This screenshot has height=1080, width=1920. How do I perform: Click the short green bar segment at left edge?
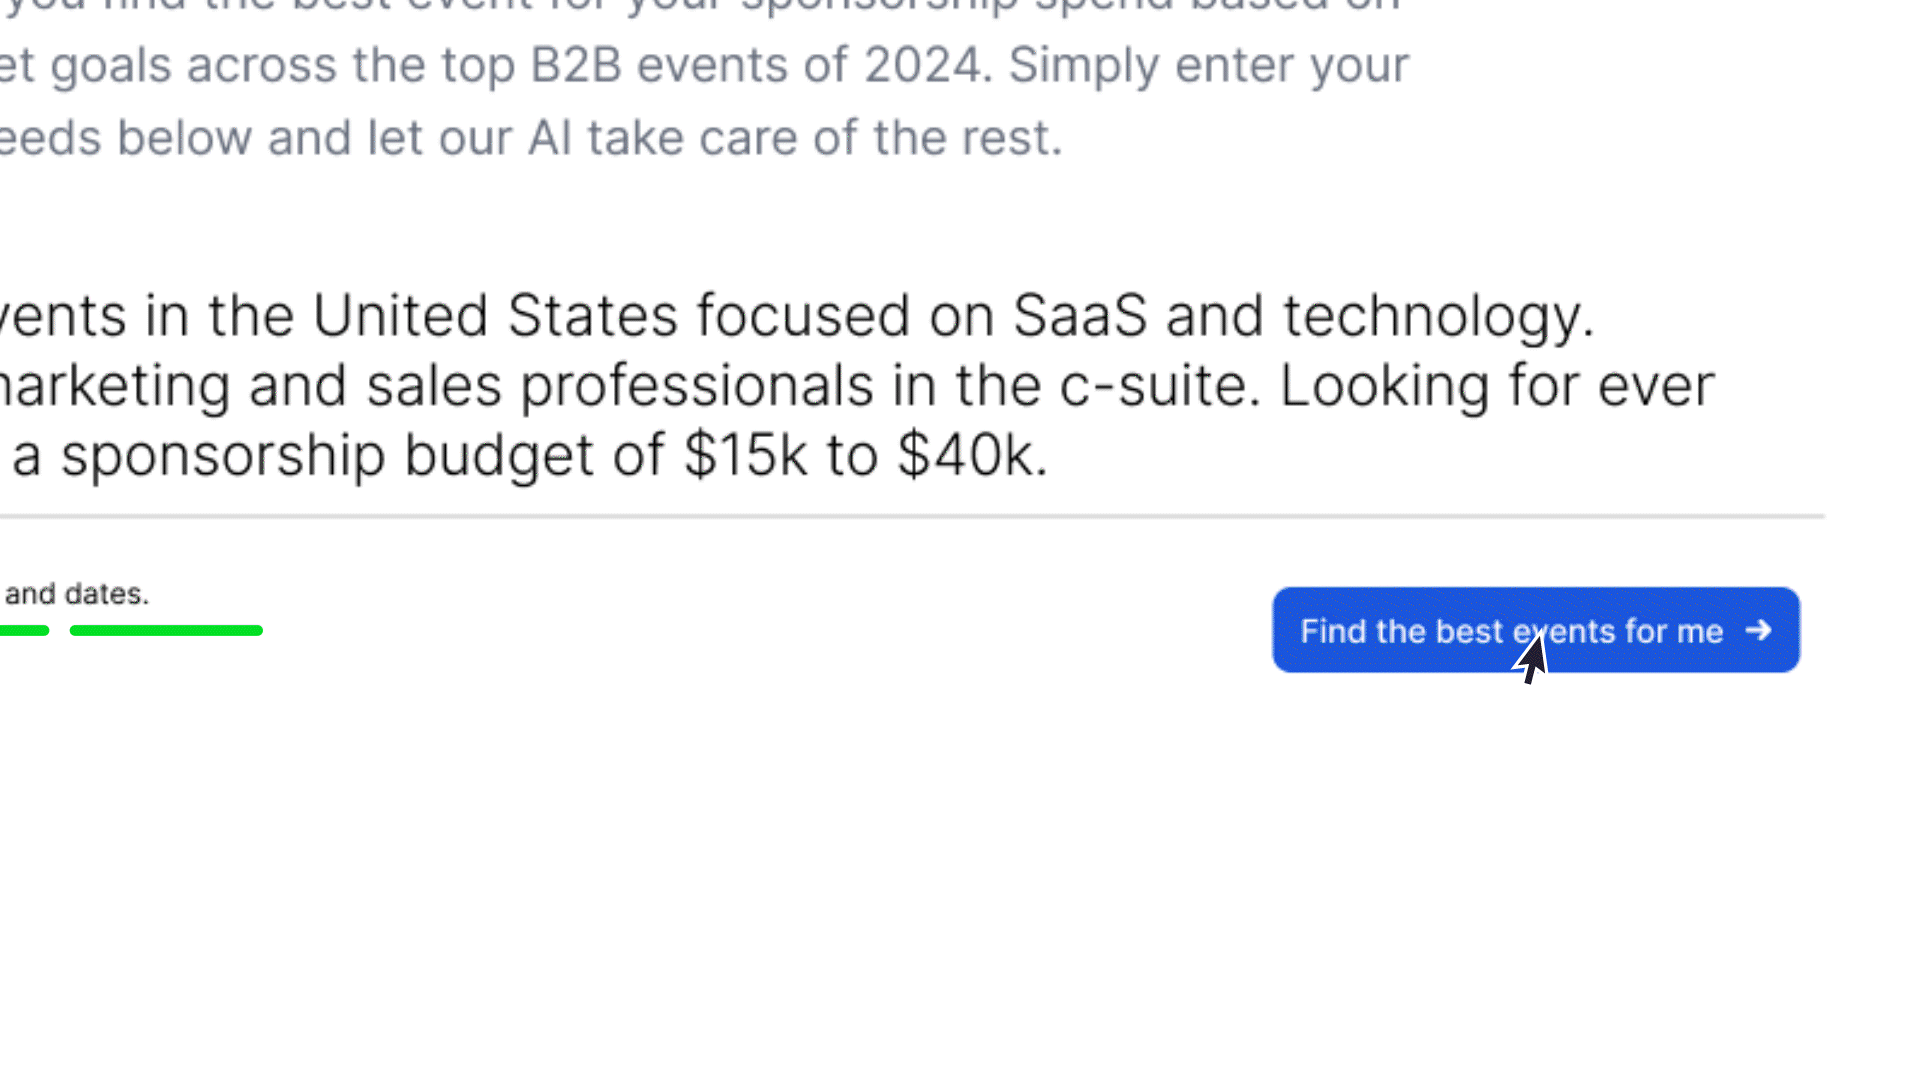(x=24, y=630)
